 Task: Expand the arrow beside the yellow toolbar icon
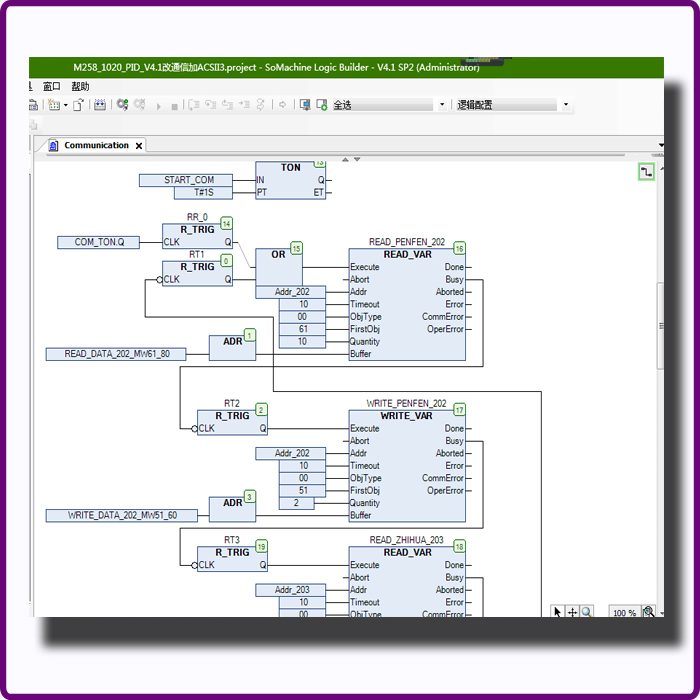pos(65,105)
